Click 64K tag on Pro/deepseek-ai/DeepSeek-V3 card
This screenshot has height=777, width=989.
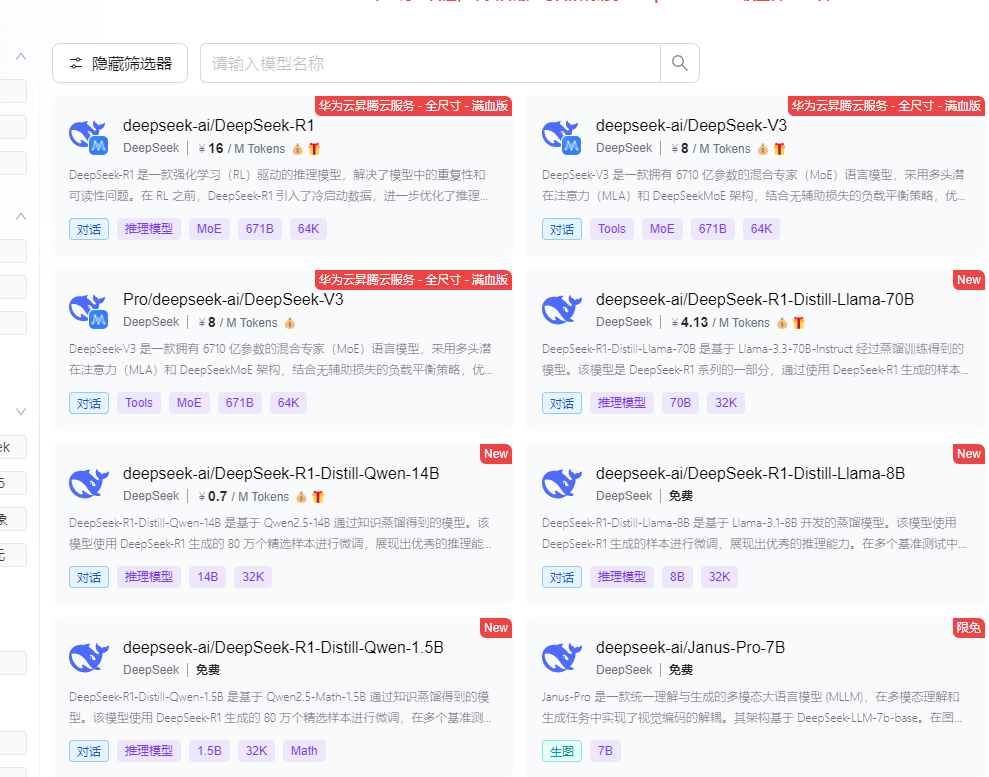click(288, 403)
